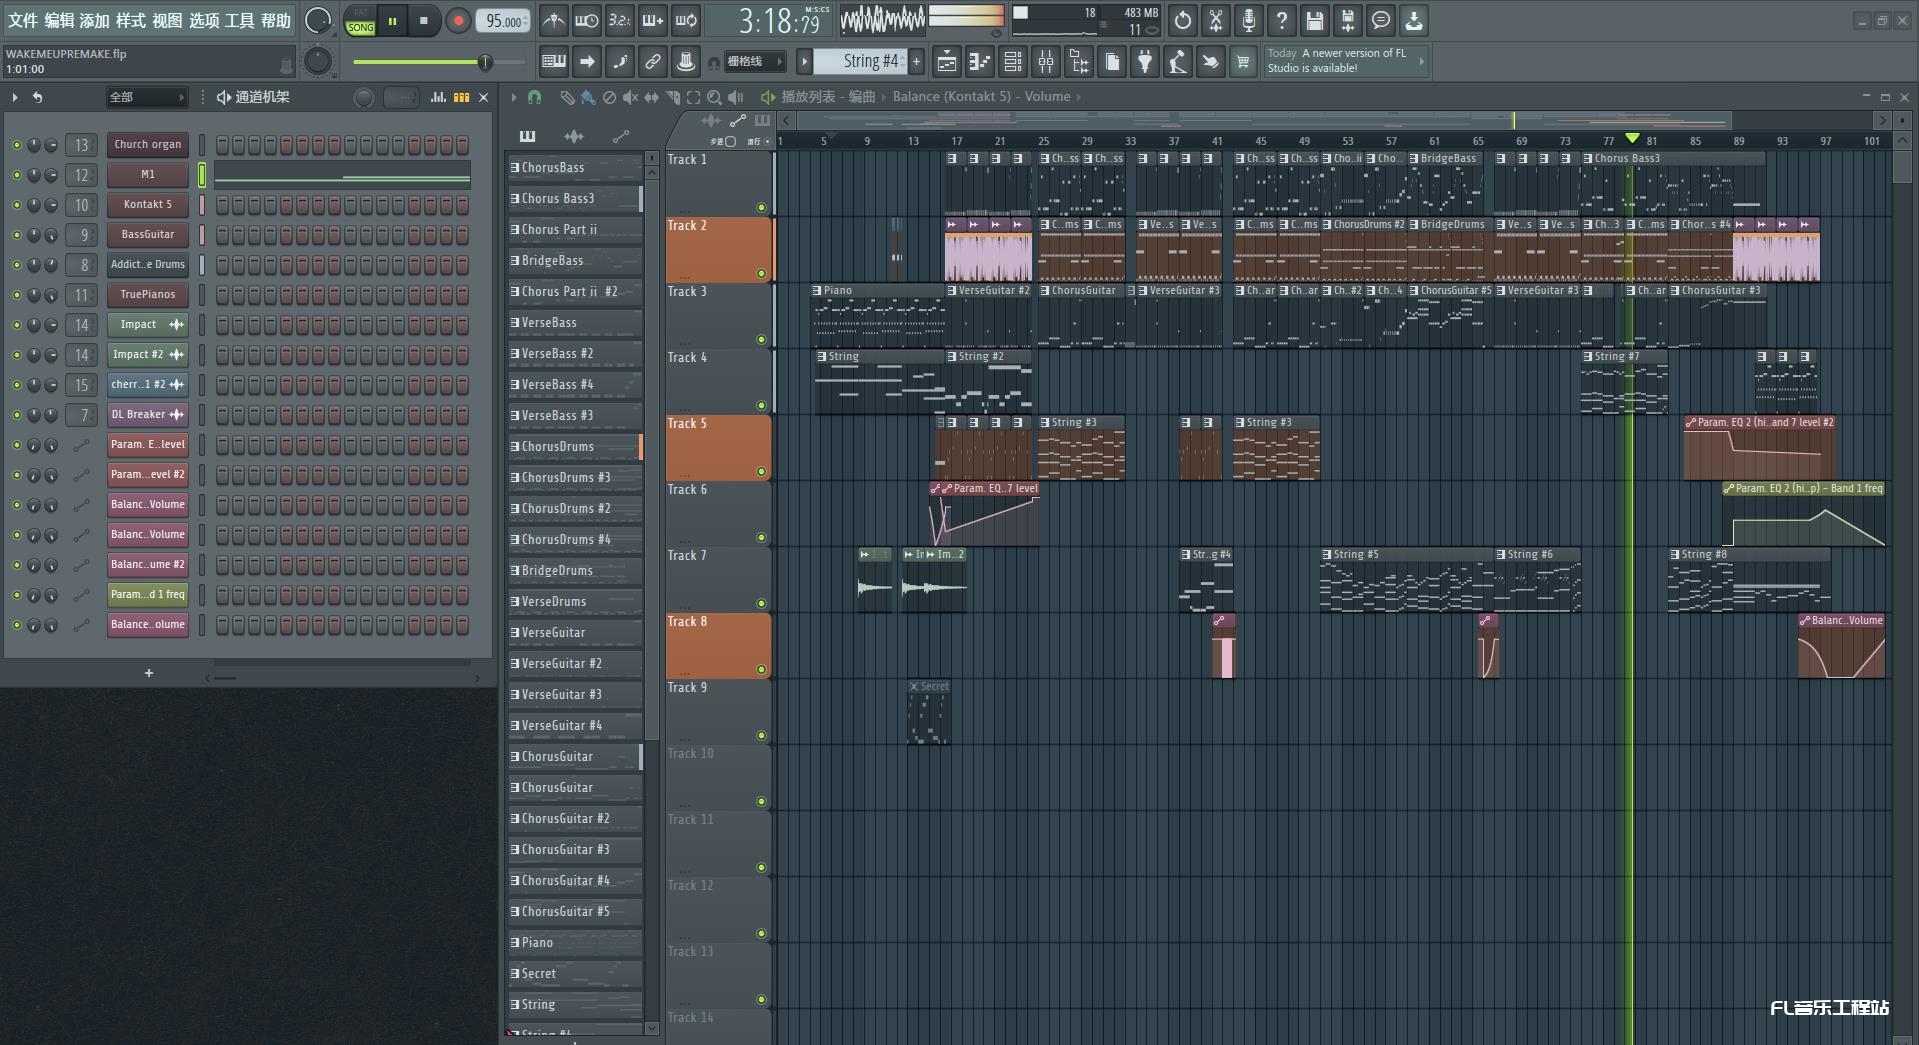
Task: Toggle wait for input before recording
Action: 587,20
